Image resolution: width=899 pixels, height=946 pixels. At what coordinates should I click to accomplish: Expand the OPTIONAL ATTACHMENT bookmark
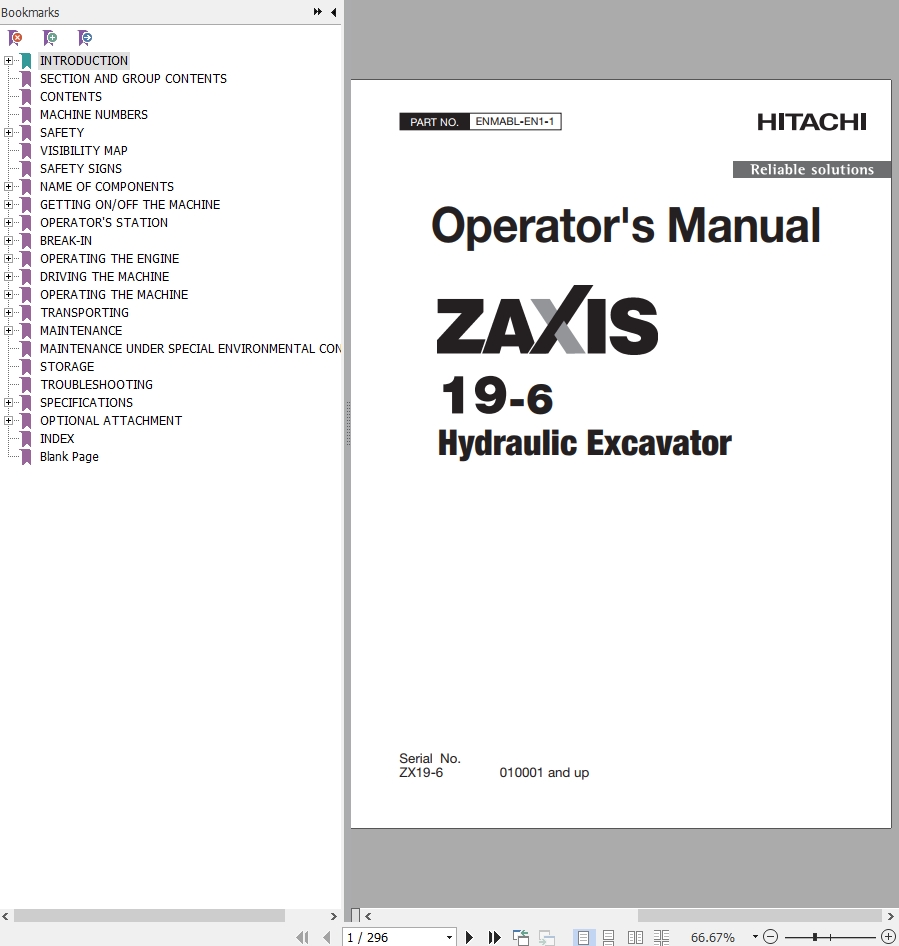tap(8, 421)
